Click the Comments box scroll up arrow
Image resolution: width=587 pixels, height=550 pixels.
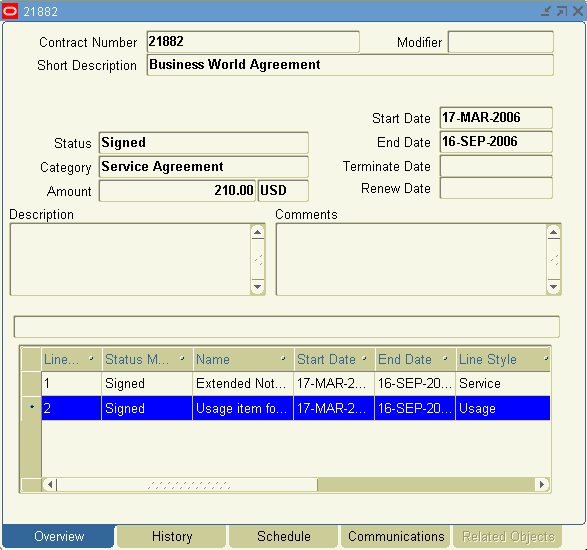tap(553, 232)
